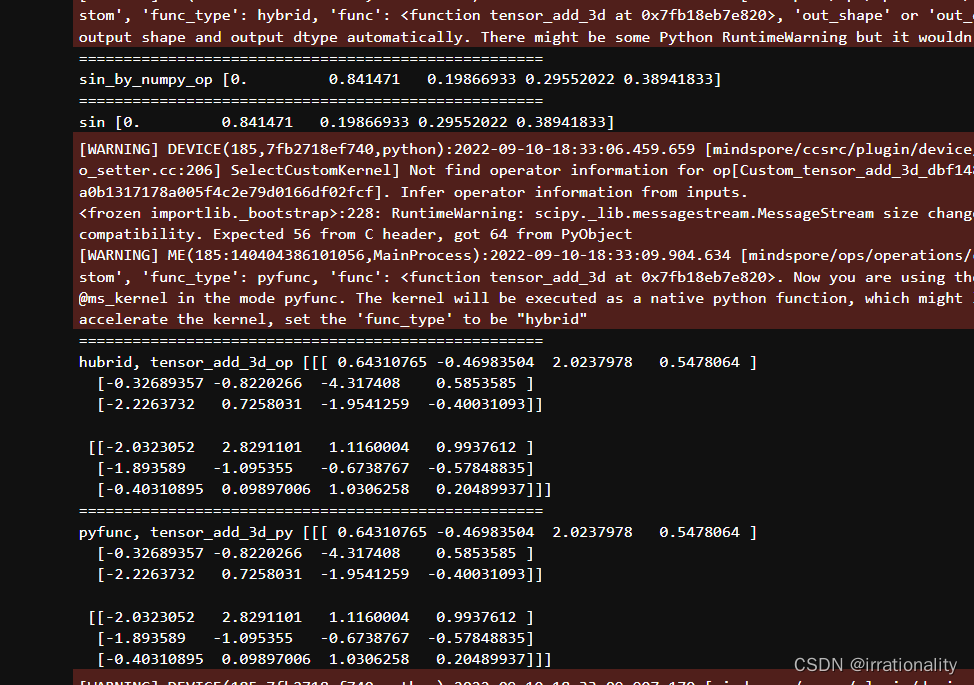This screenshot has height=685, width=974.
Task: Click the '<frozen importlib._bootstrap>:228' RuntimeWarning line
Action: [526, 214]
